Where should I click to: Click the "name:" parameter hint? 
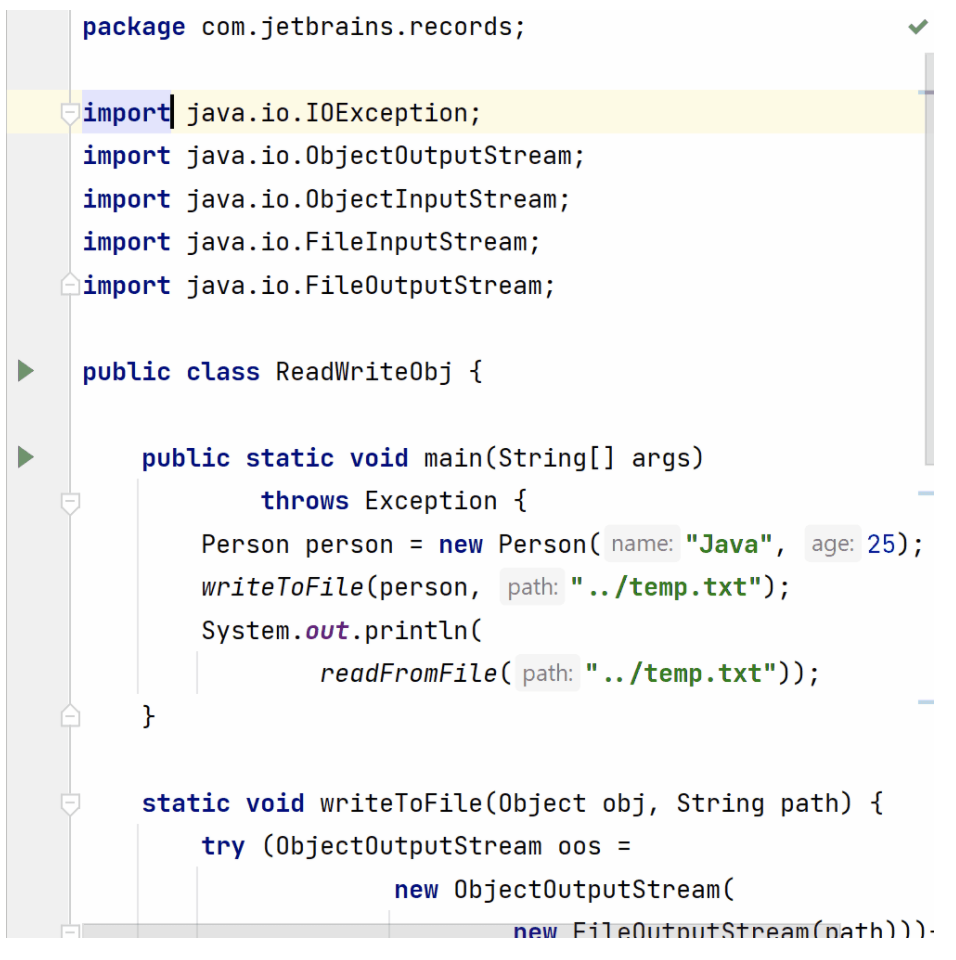pos(641,545)
